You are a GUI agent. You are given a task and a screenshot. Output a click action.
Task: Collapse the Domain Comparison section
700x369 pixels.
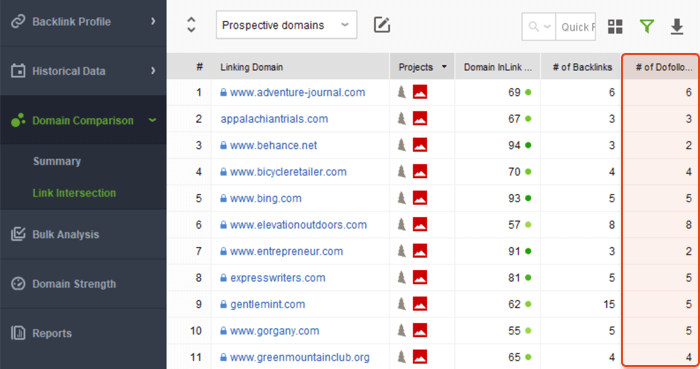(x=152, y=120)
